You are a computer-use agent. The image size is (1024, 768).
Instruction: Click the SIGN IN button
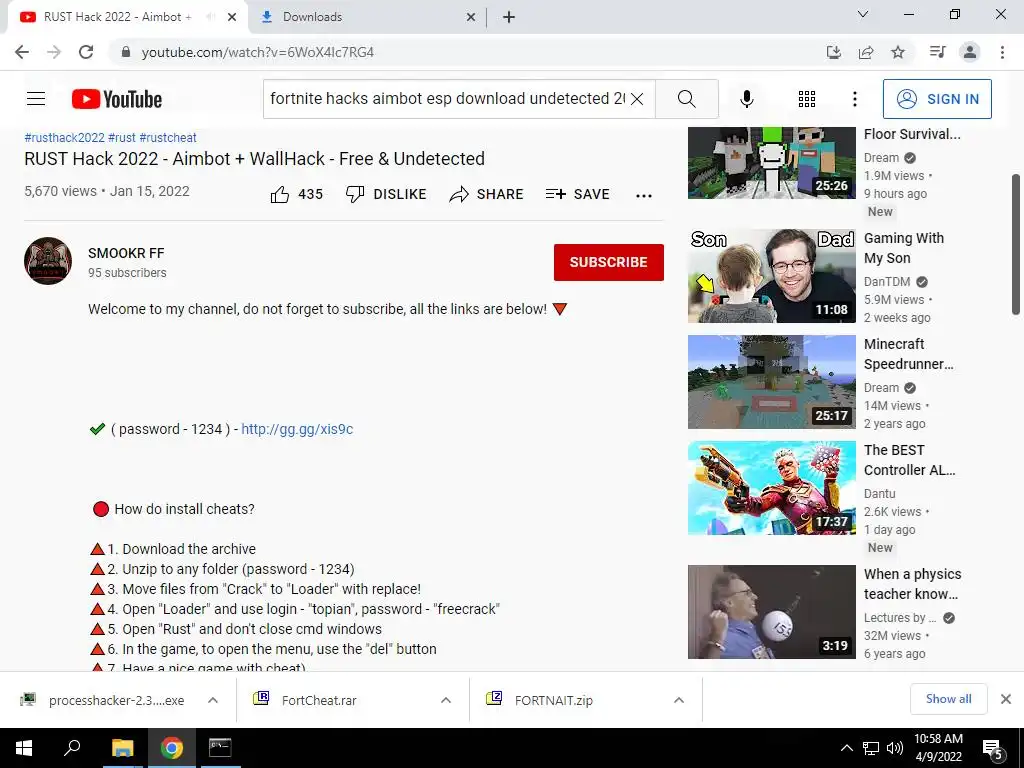click(x=937, y=99)
